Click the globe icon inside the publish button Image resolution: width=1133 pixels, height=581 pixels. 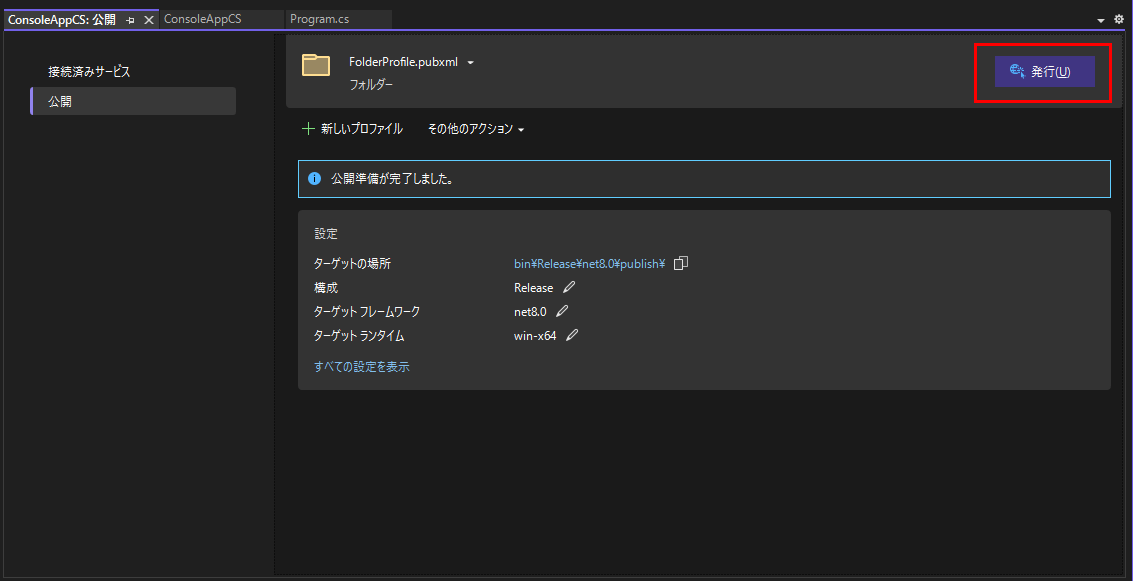coord(1016,71)
